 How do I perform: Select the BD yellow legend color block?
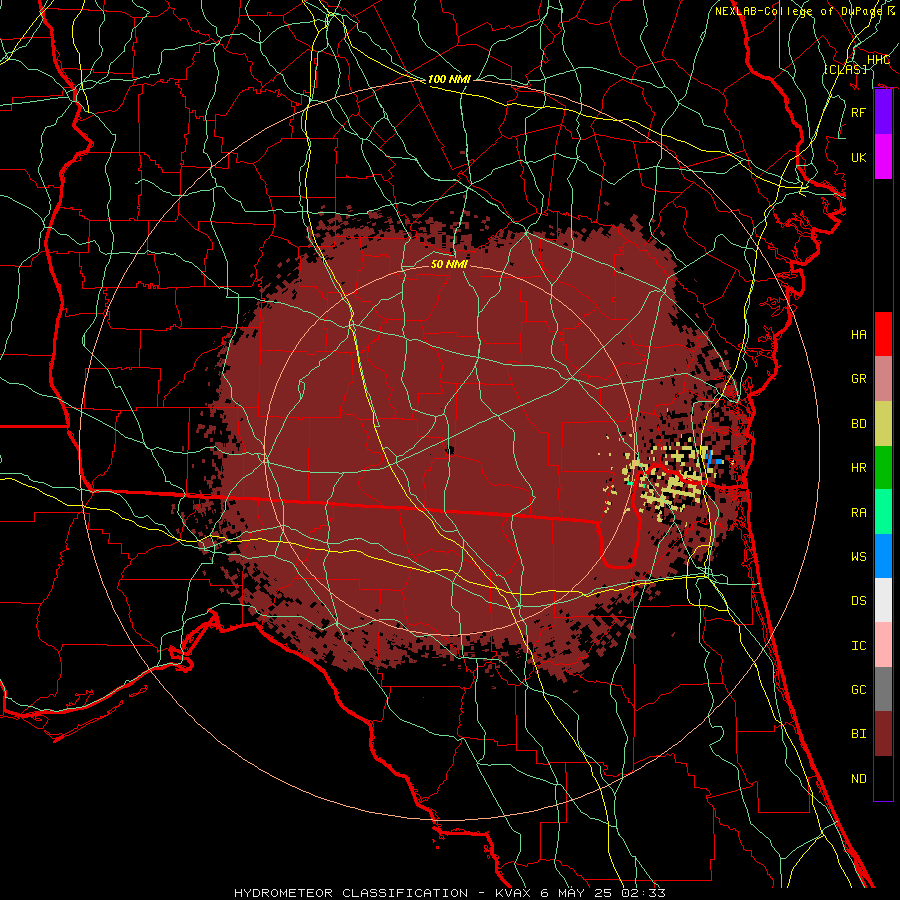[883, 423]
